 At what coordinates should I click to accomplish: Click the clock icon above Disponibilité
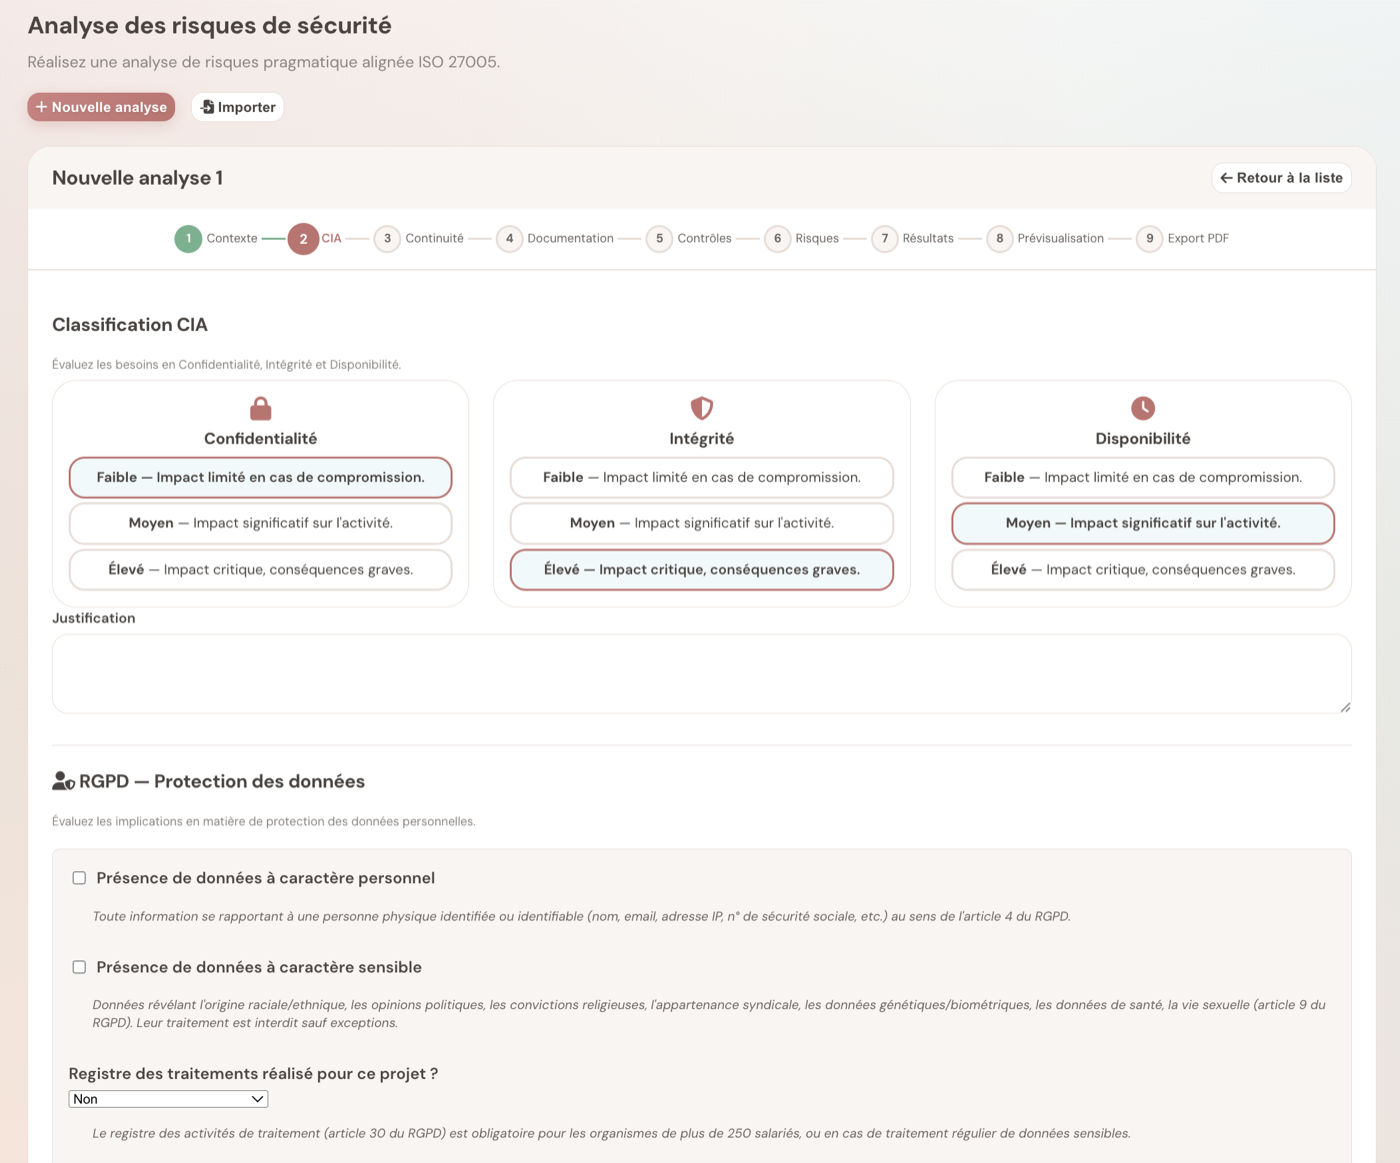tap(1142, 408)
